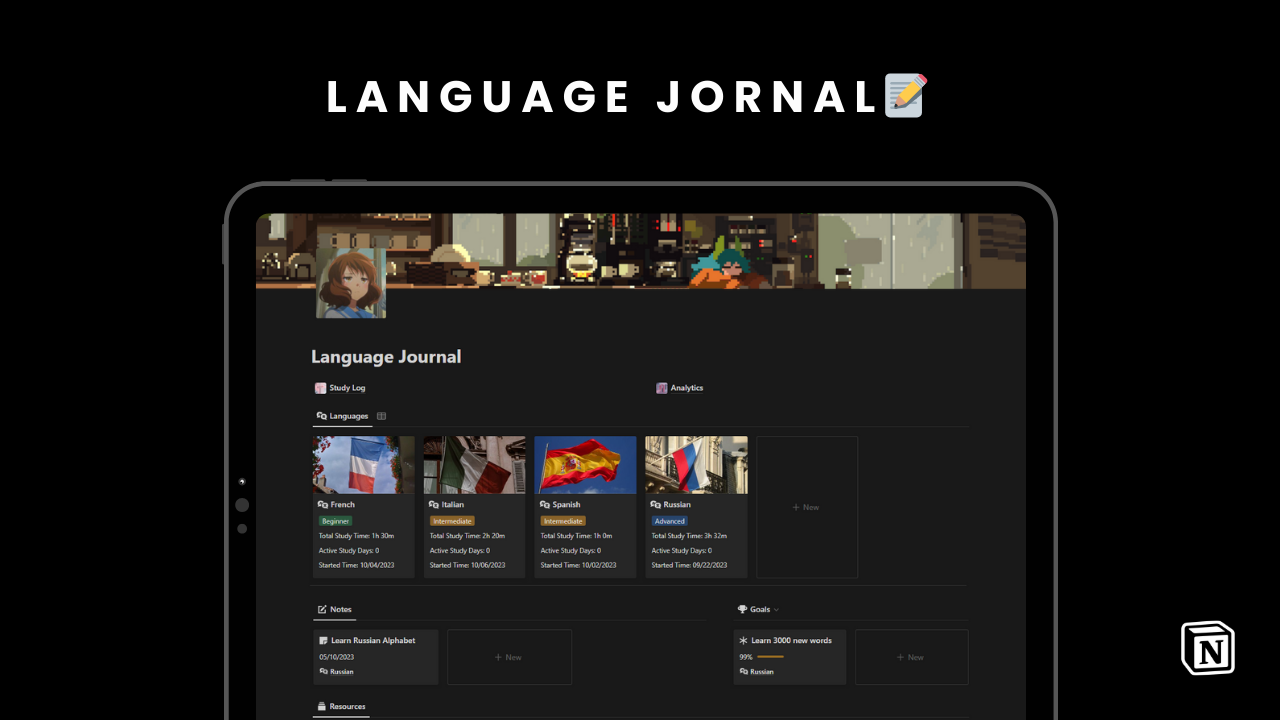Click the French card title

click(x=343, y=505)
